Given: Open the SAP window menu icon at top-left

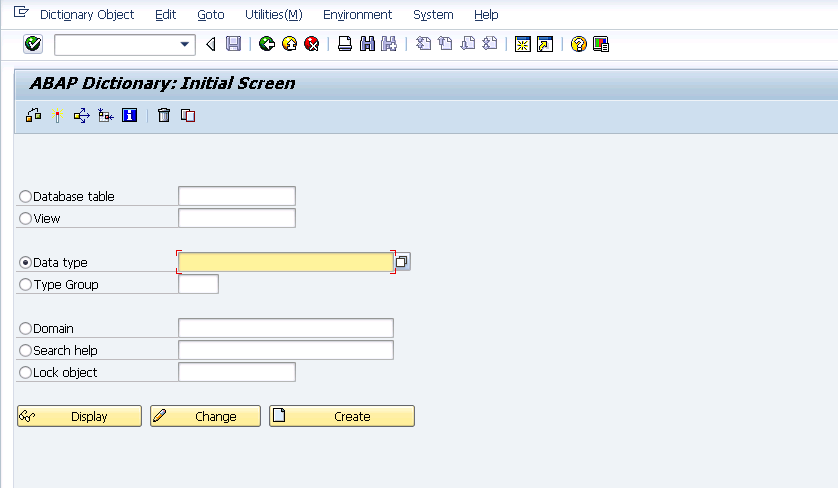Looking at the screenshot, I should [x=21, y=11].
